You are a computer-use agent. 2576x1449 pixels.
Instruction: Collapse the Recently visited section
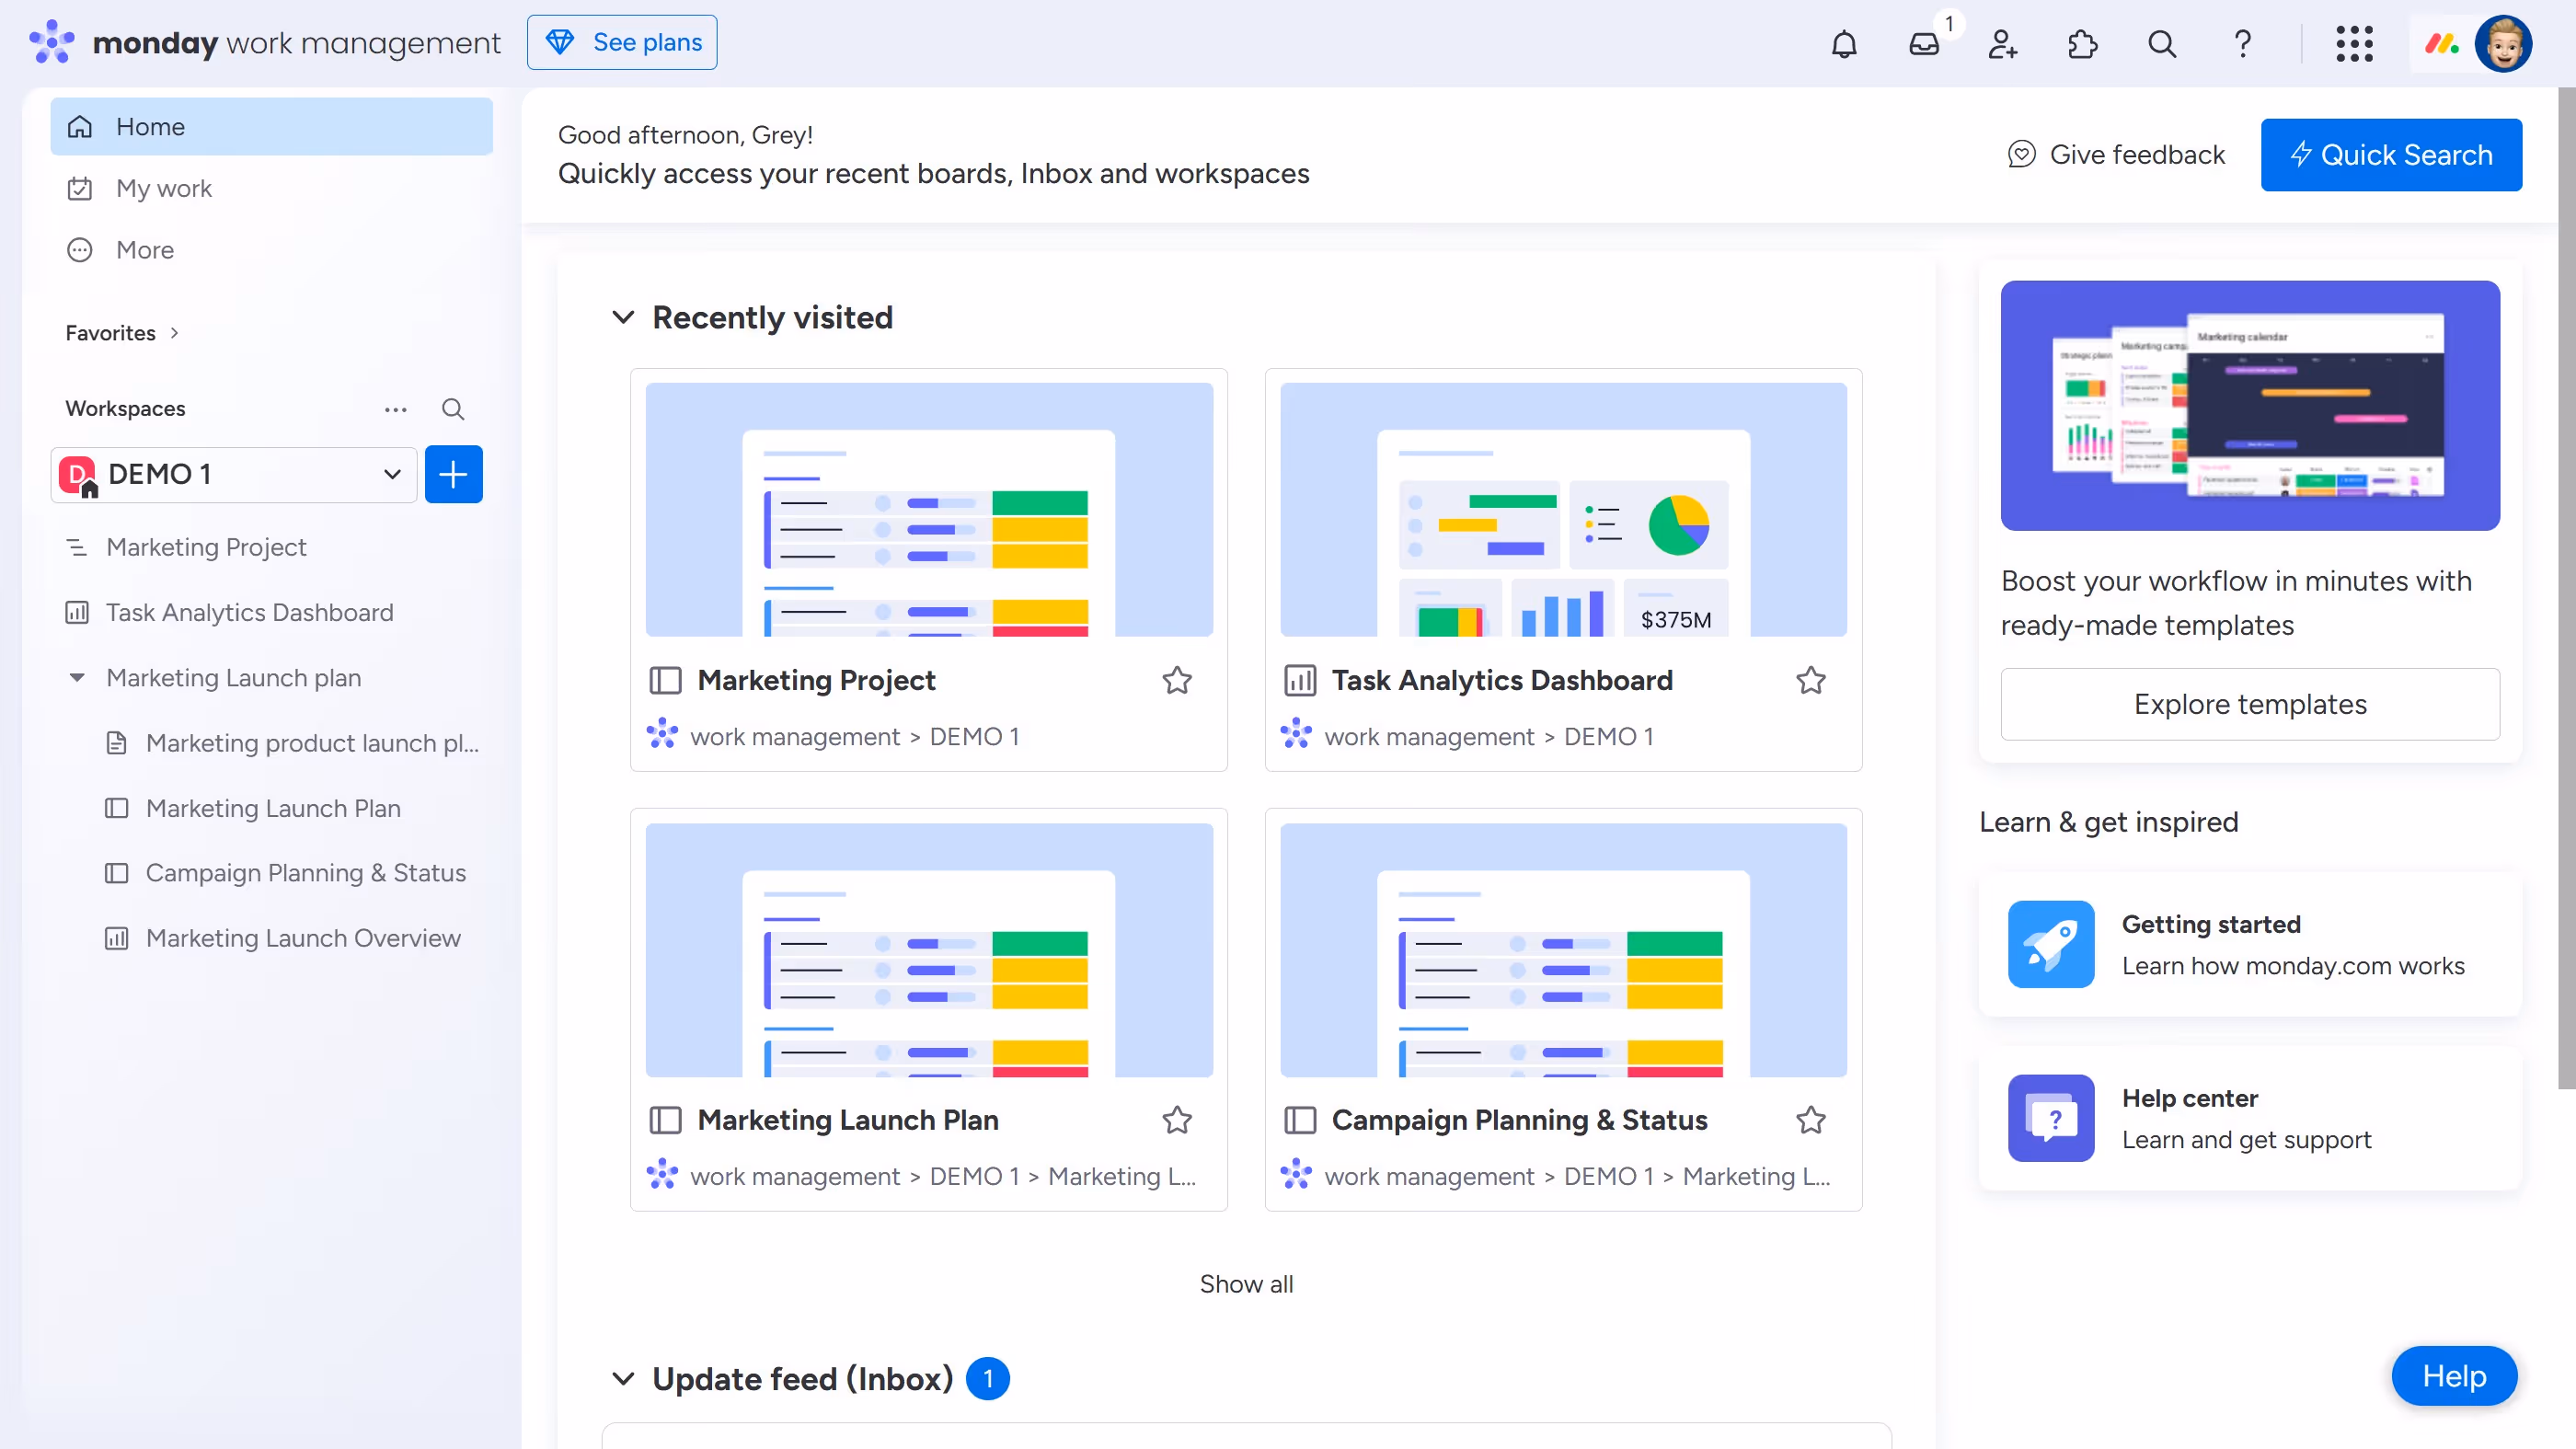pyautogui.click(x=623, y=317)
